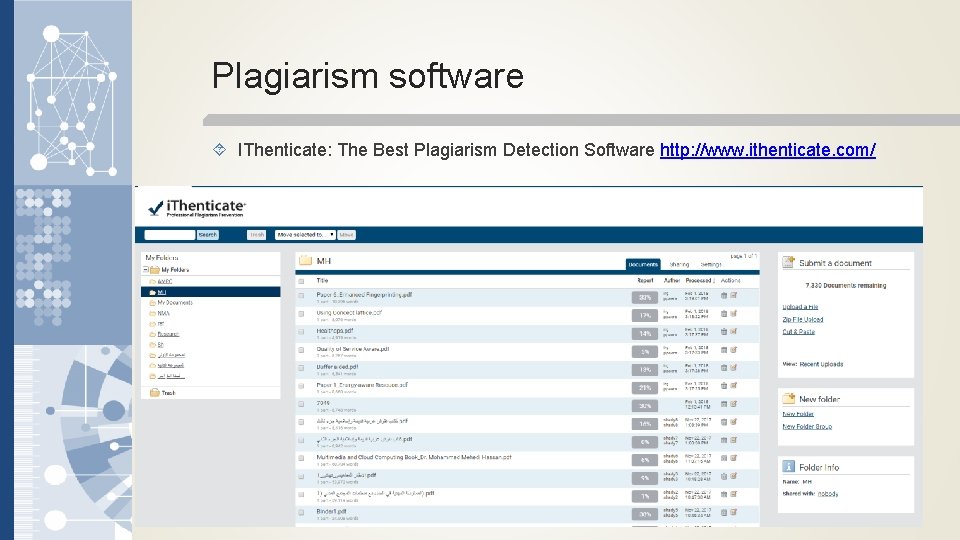Open similarity report for Healthcps.pdf
This screenshot has width=960, height=540.
pyautogui.click(x=645, y=334)
